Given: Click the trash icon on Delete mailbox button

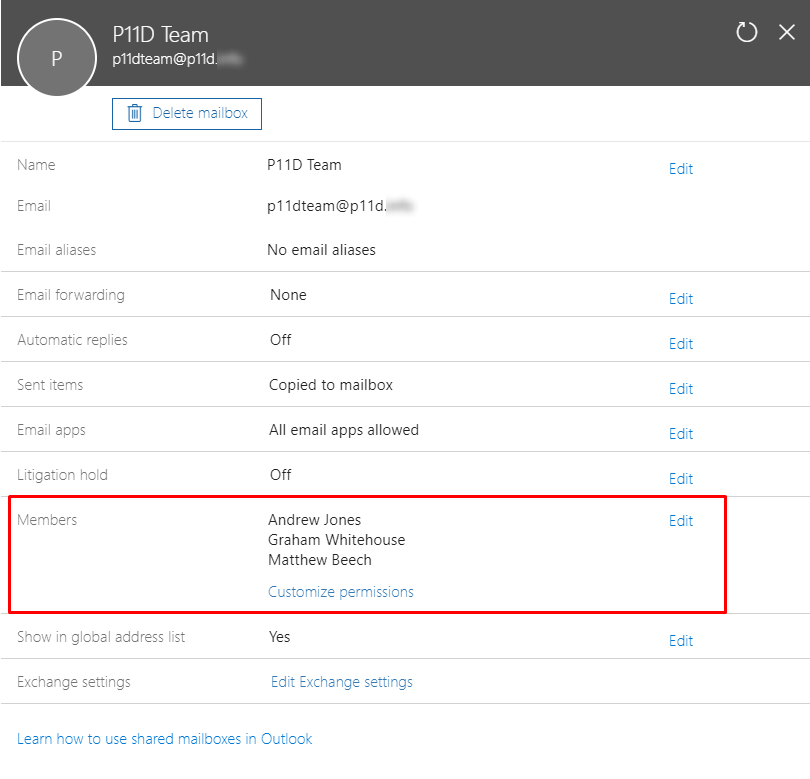Looking at the screenshot, I should (135, 114).
